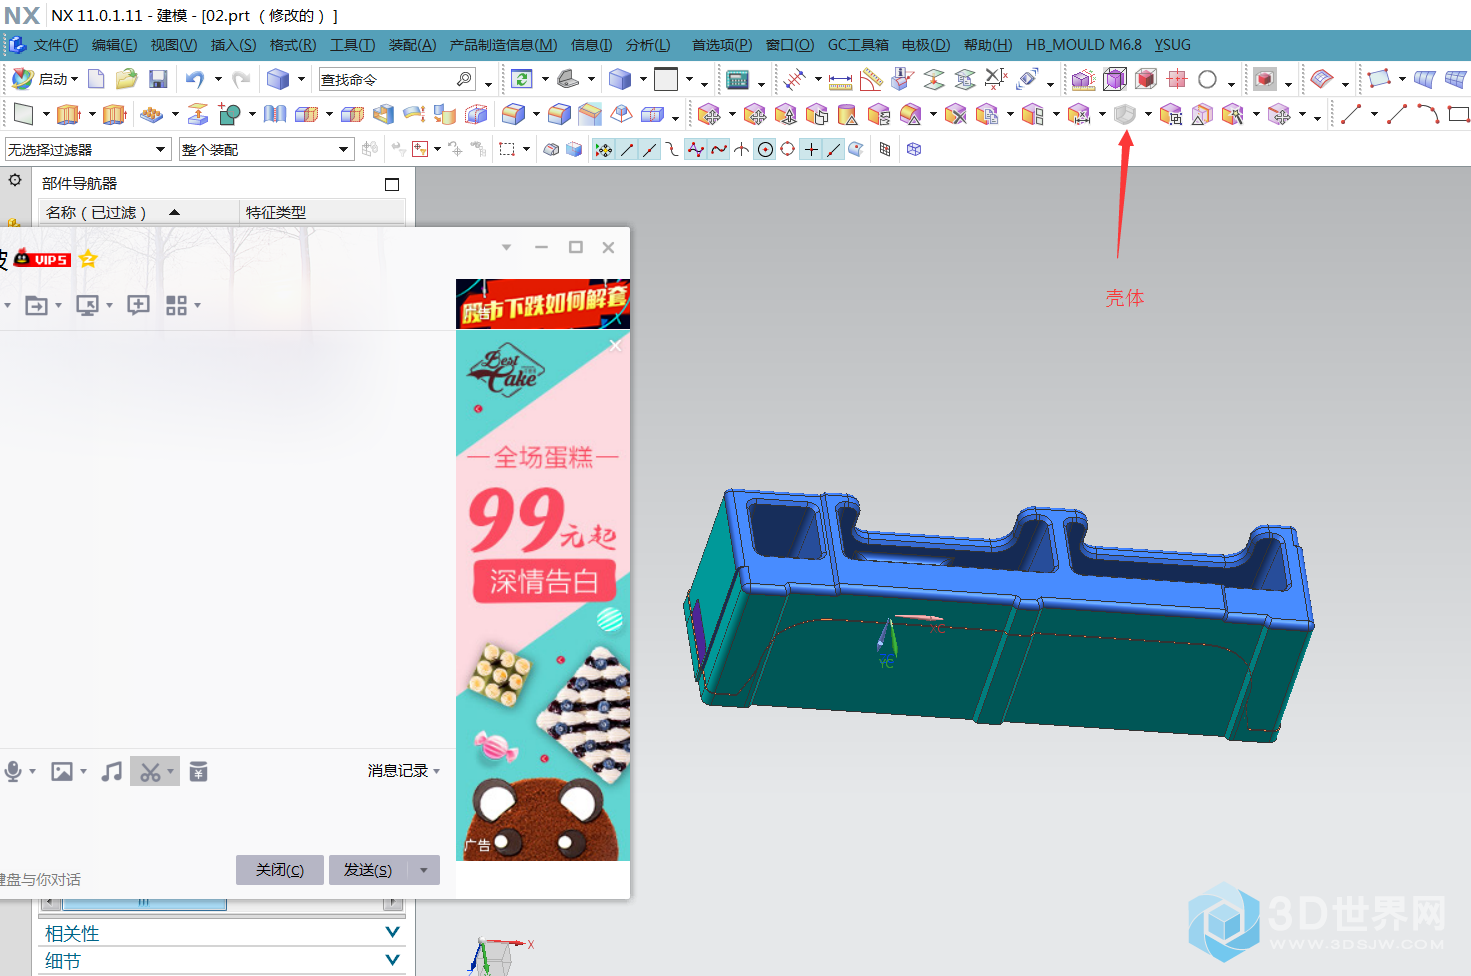Viewport: 1471px width, 976px height.
Task: Click the datum plane icon
Action: click(24, 115)
